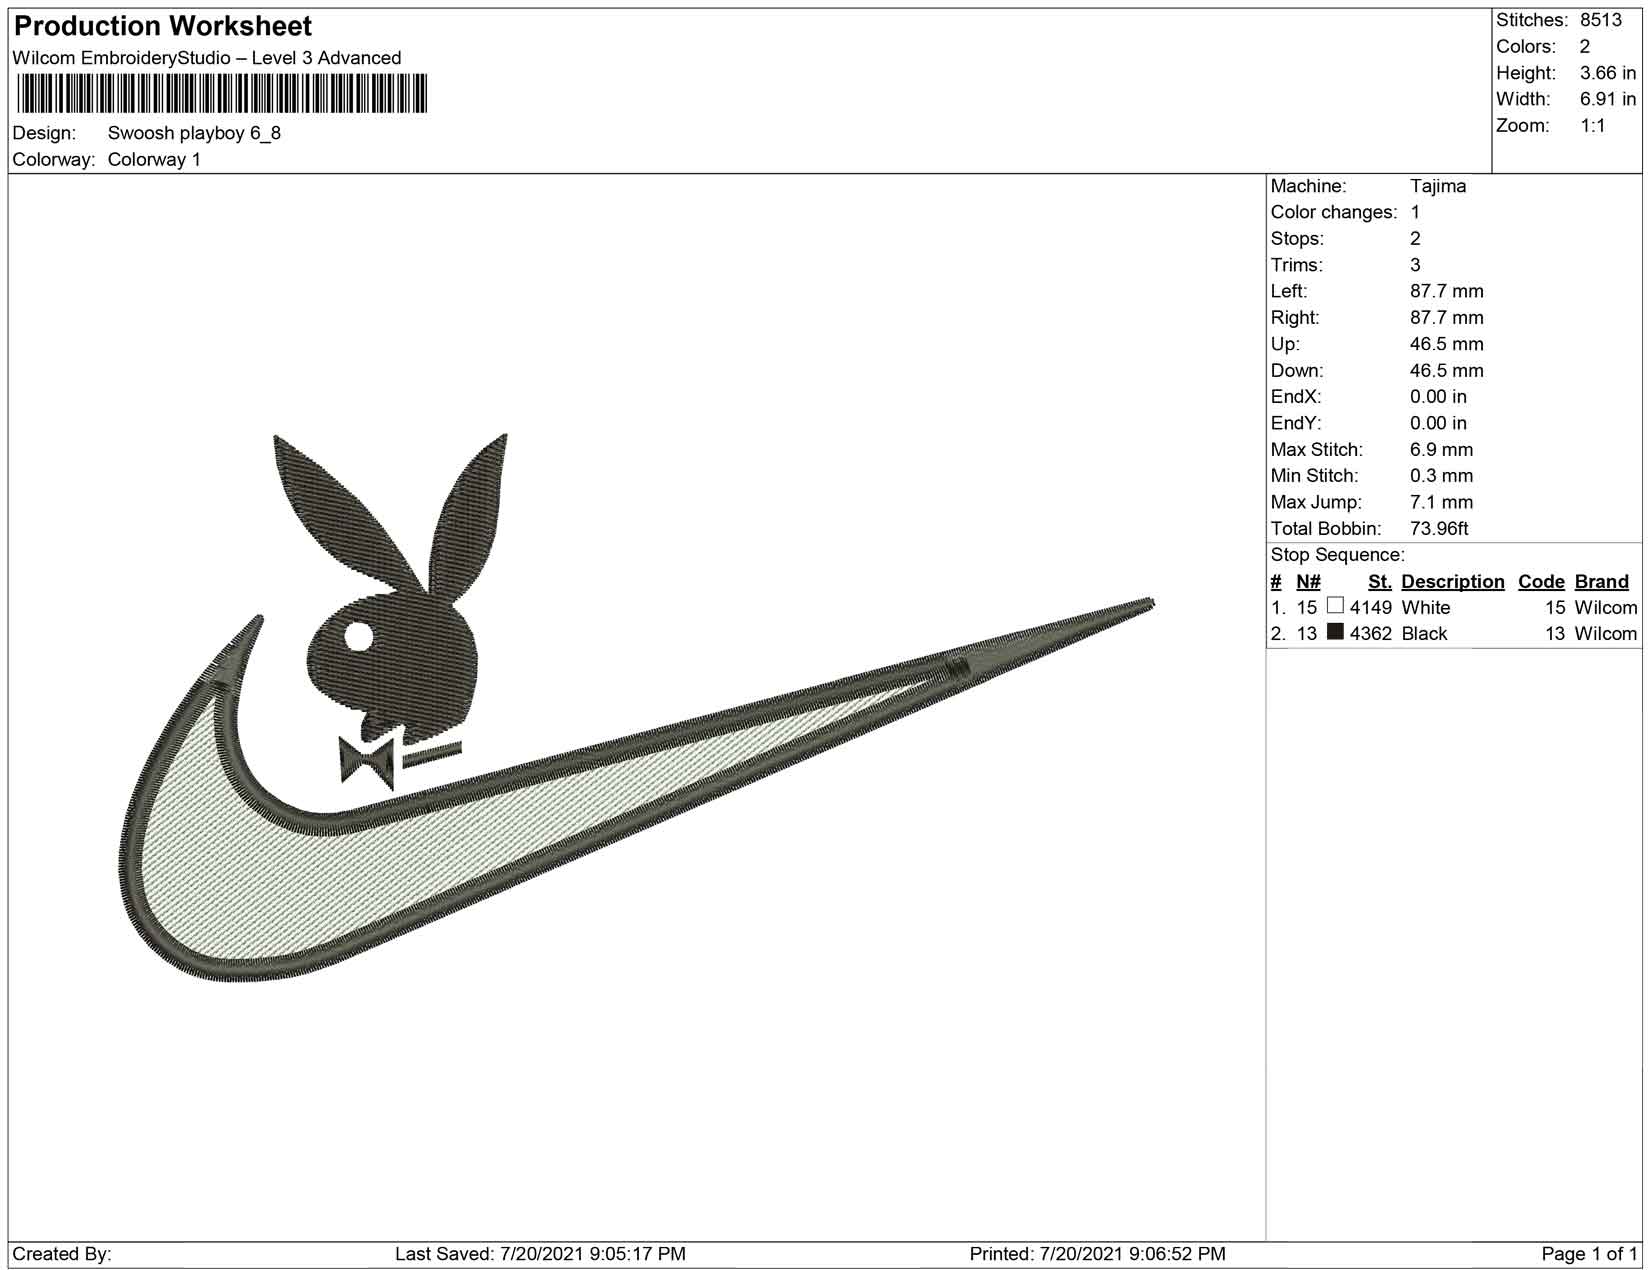Click the barcode under the Wilcom subtitle
This screenshot has width=1650, height=1270.
[222, 93]
